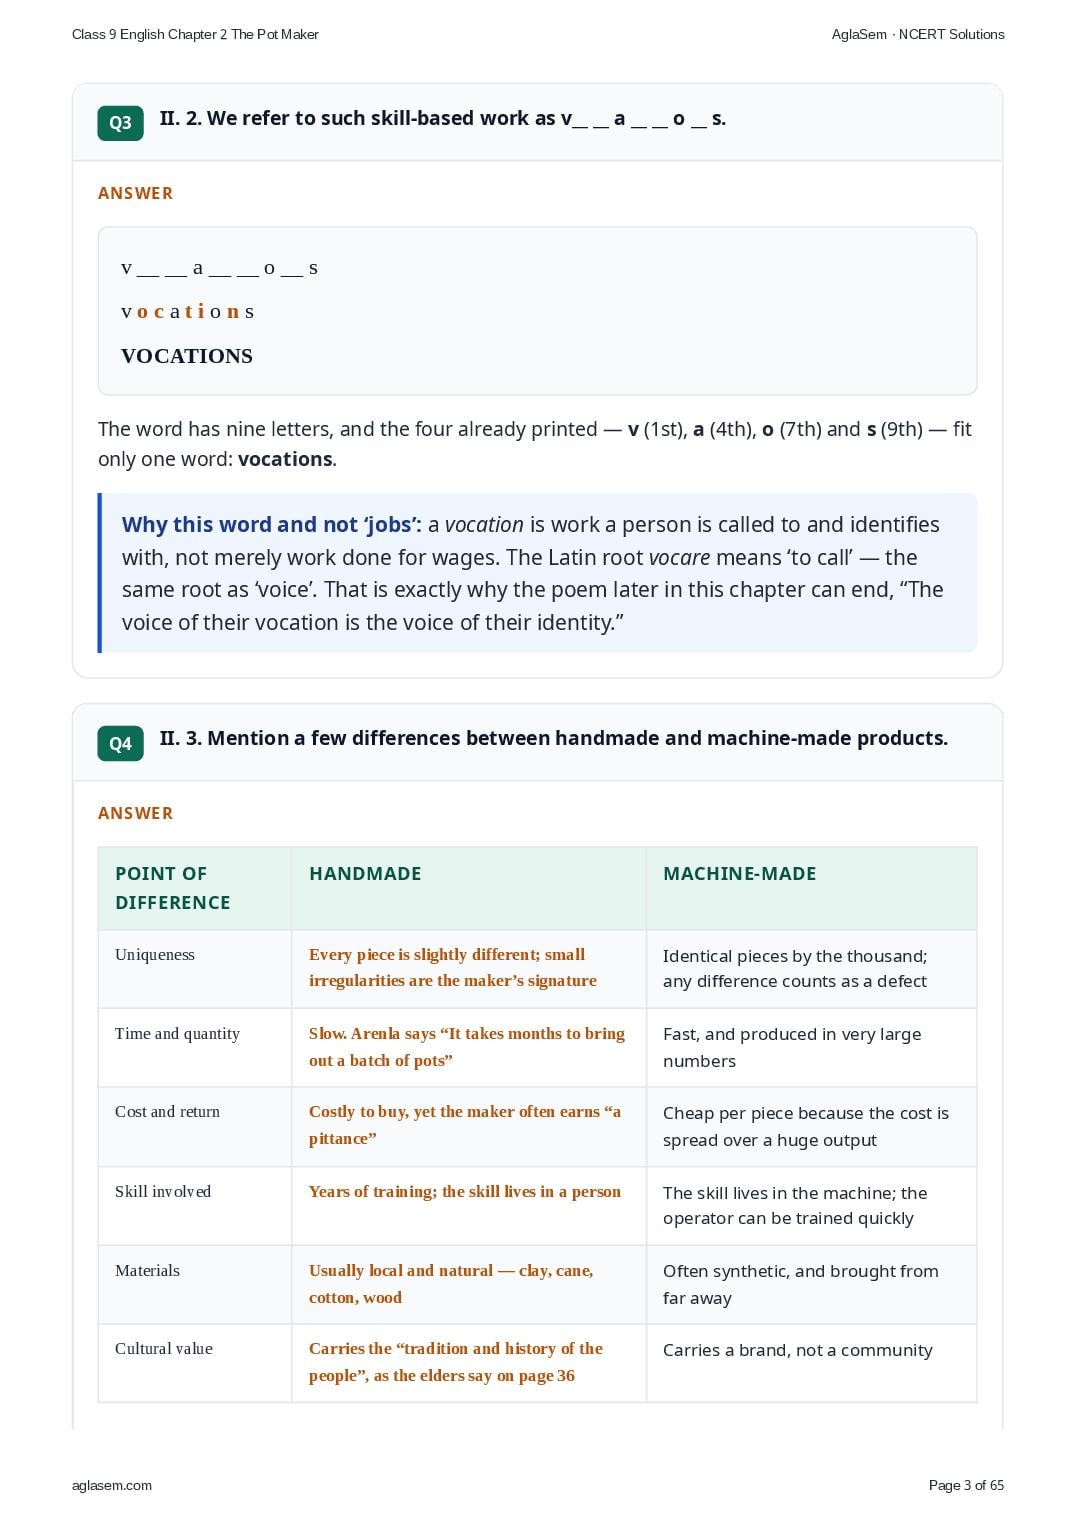Click the bold VOCATIONS answer word
The height and width of the screenshot is (1522, 1076).
187,356
